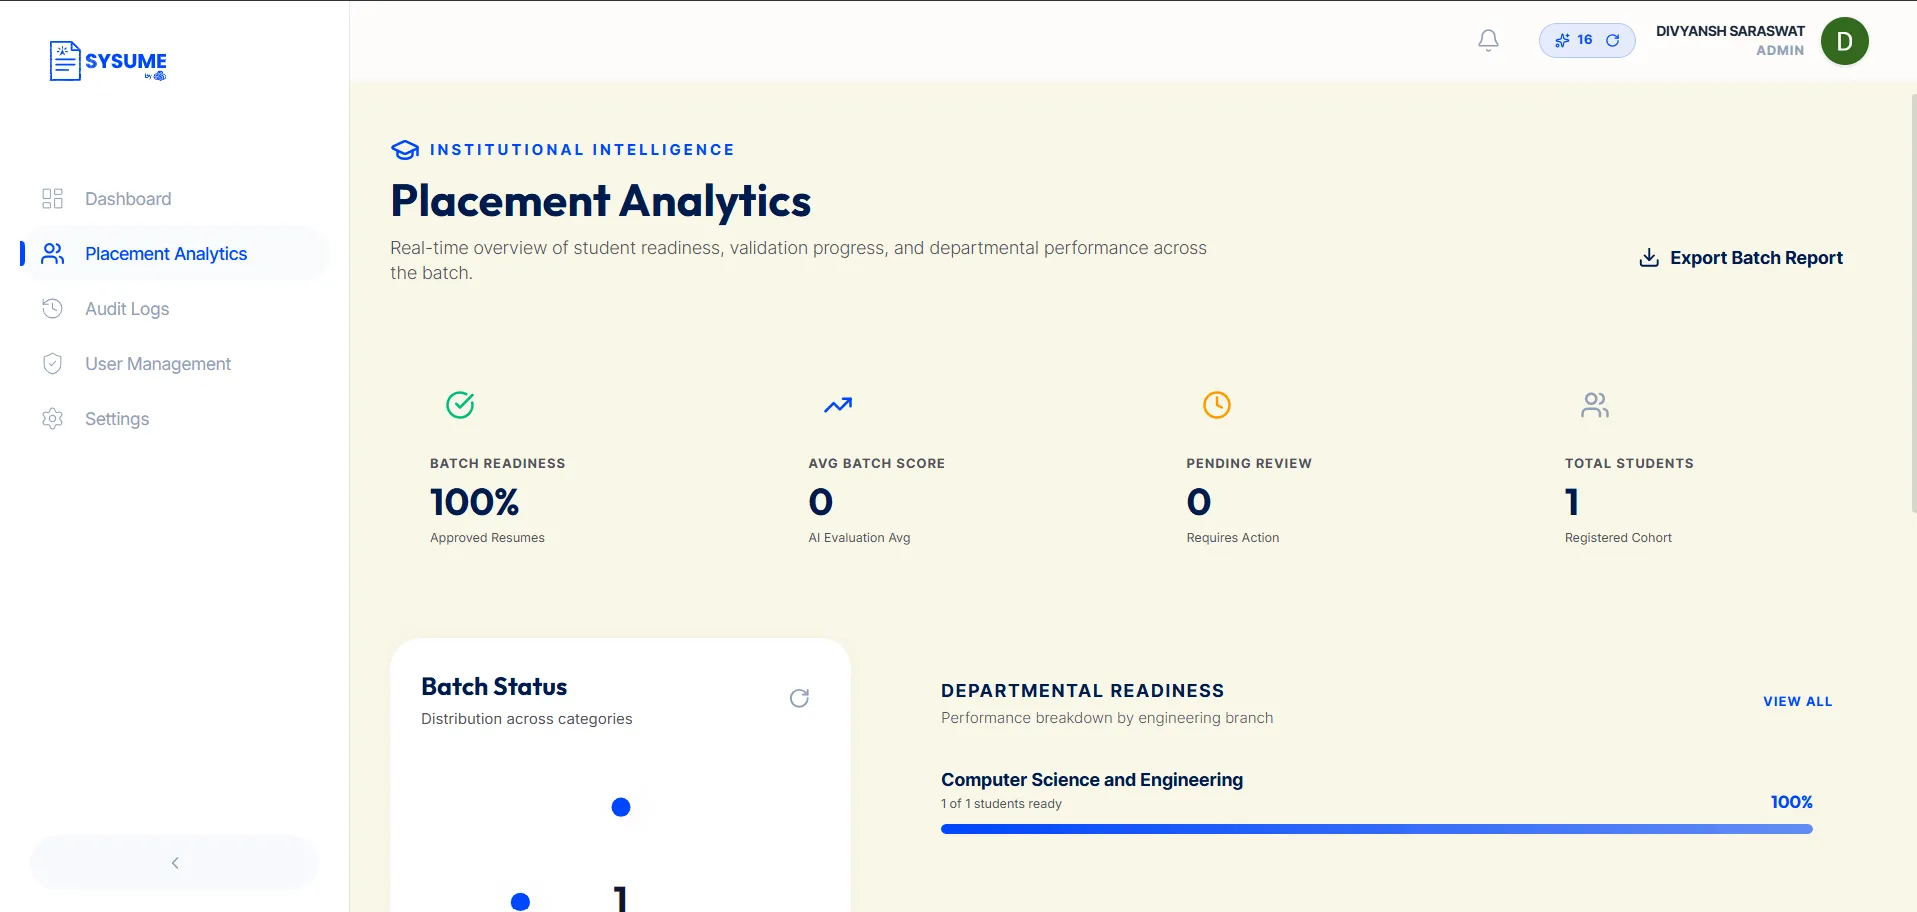Refresh the credits counter

coord(1612,40)
